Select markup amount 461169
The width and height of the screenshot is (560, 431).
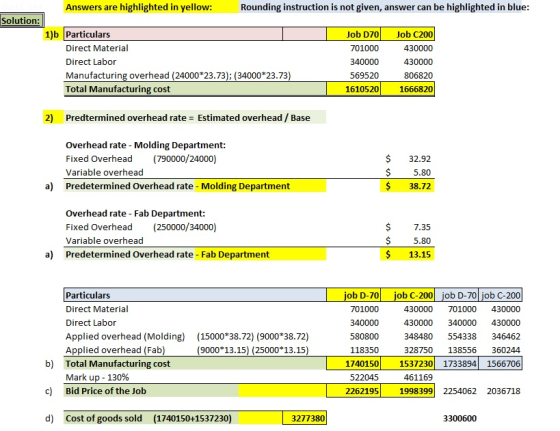tap(418, 377)
